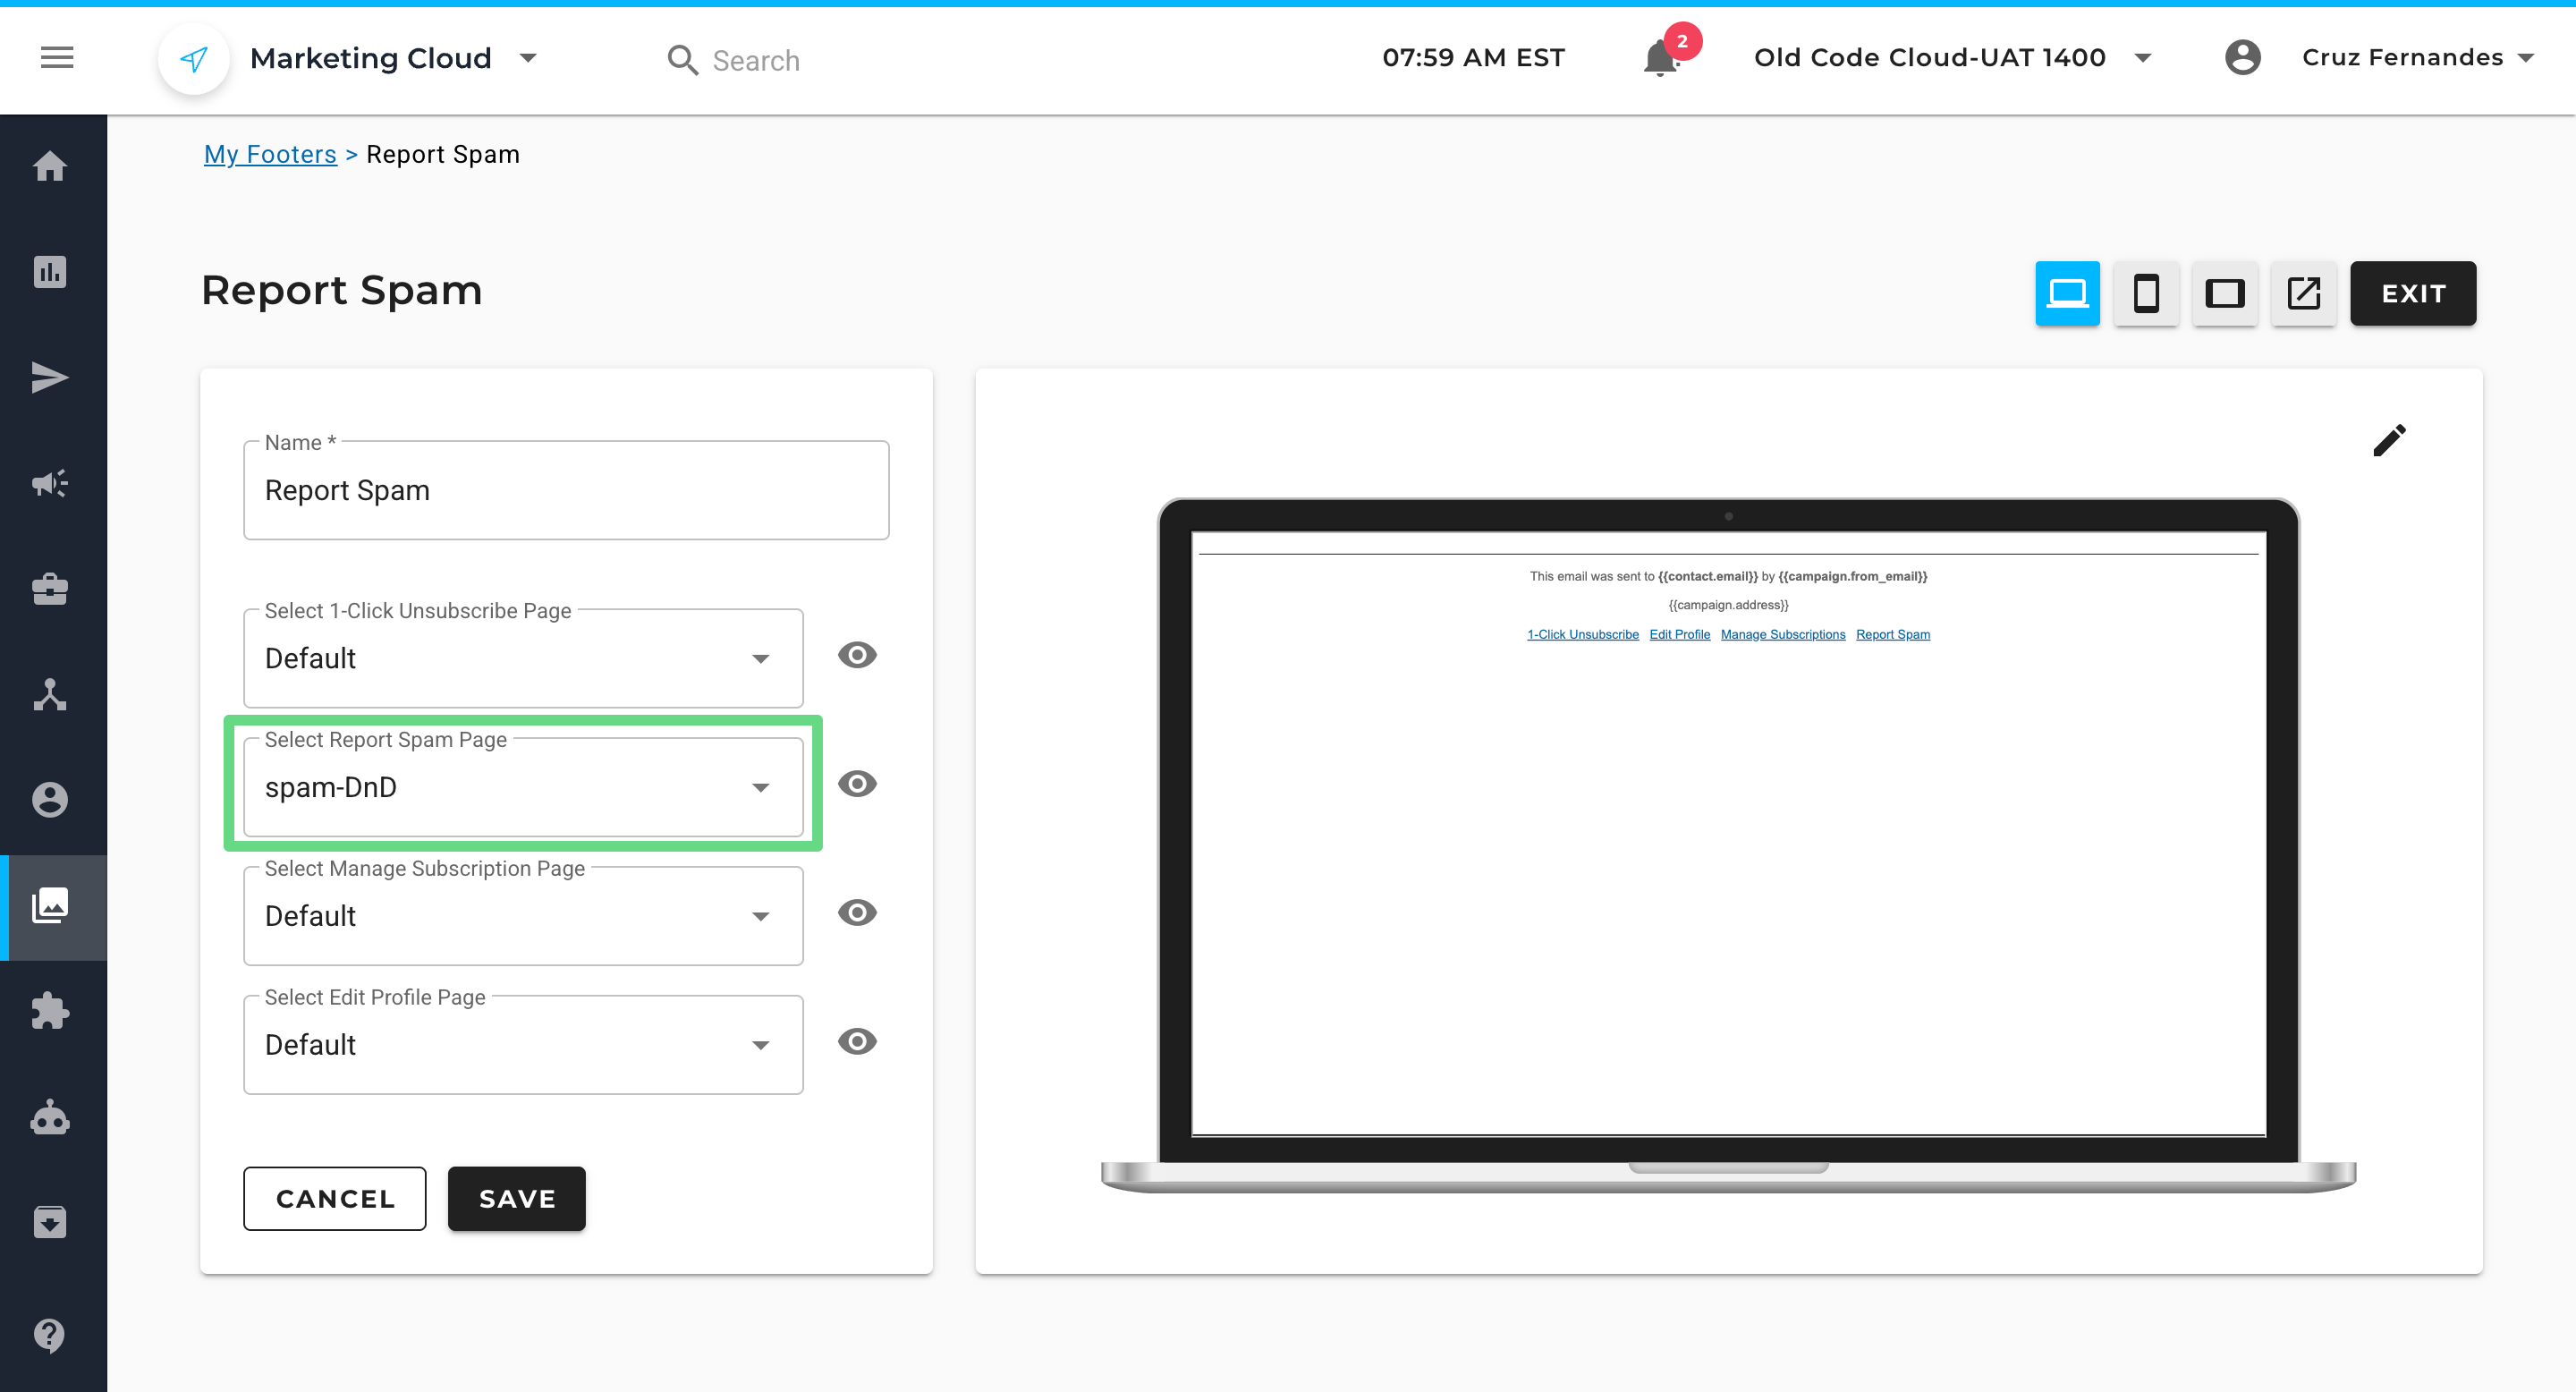Switch preview to mobile device view
The height and width of the screenshot is (1392, 2576).
pyautogui.click(x=2146, y=293)
